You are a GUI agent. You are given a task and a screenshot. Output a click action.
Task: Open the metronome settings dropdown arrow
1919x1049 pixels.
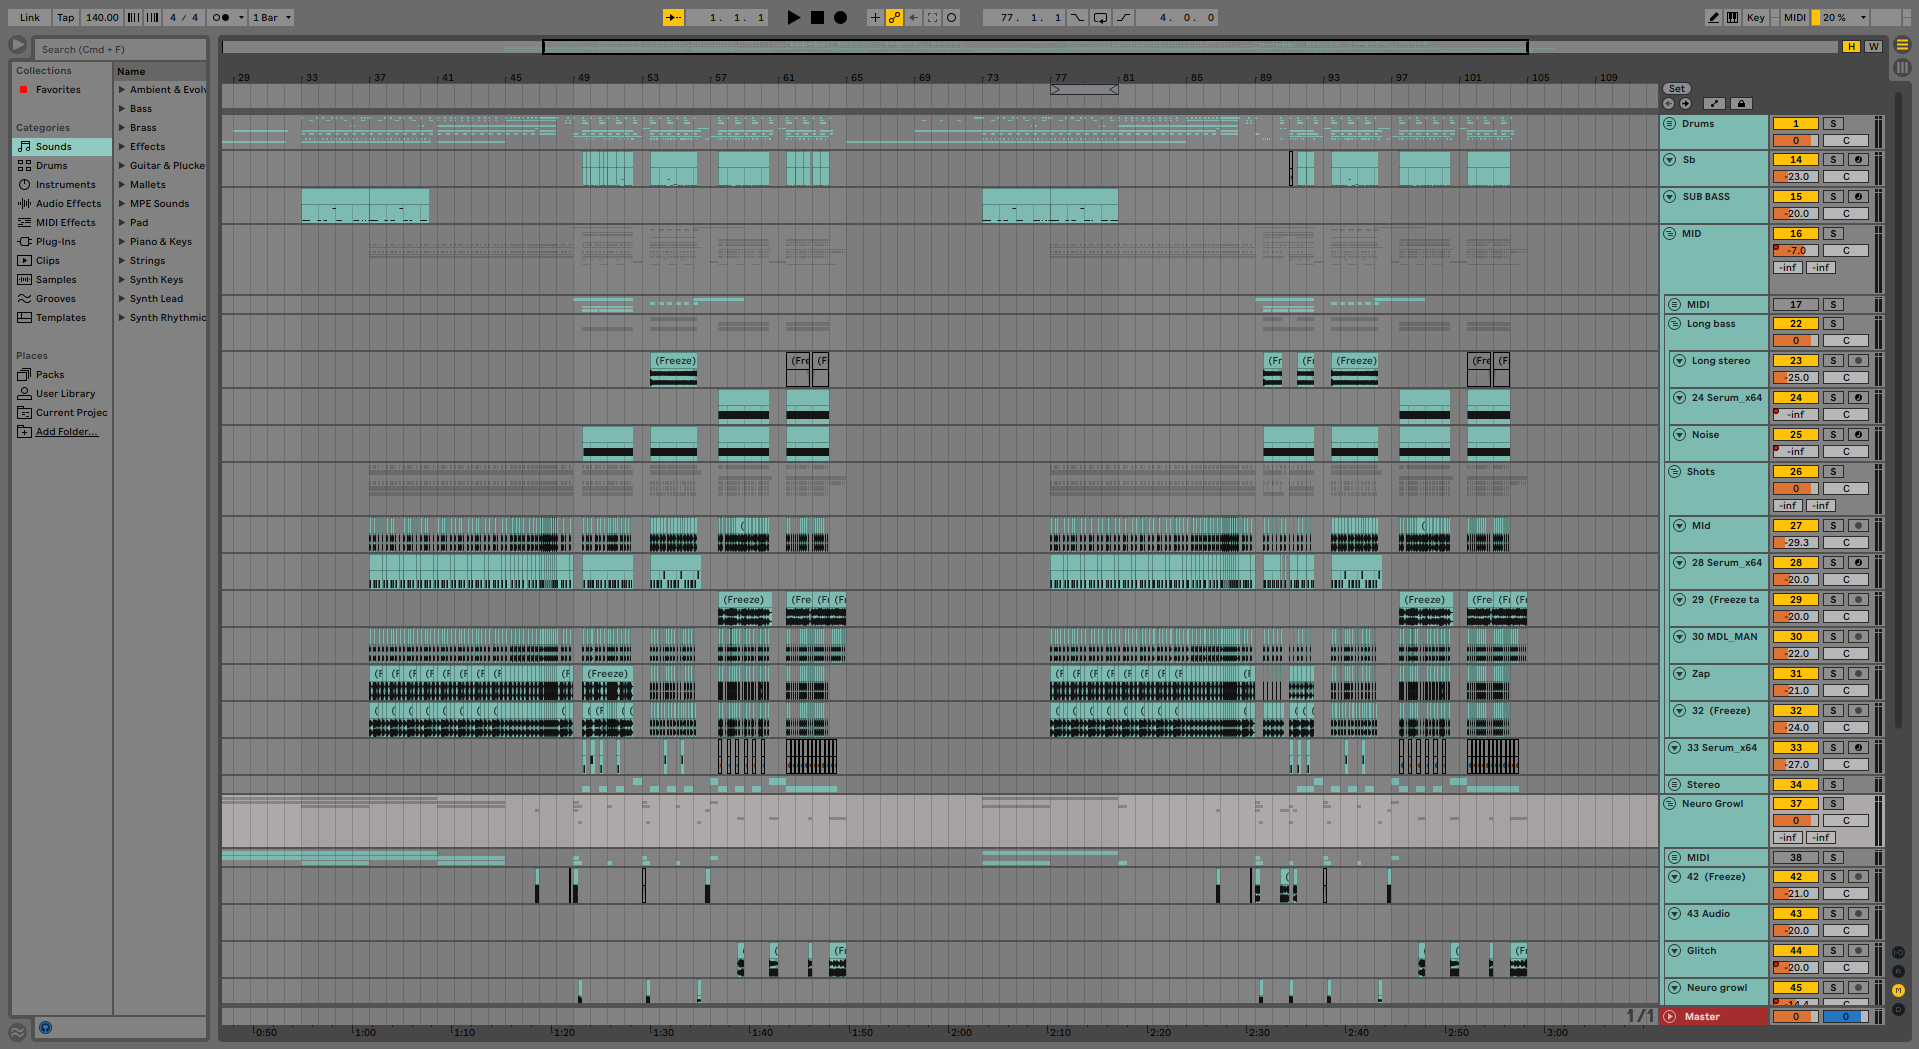(241, 17)
